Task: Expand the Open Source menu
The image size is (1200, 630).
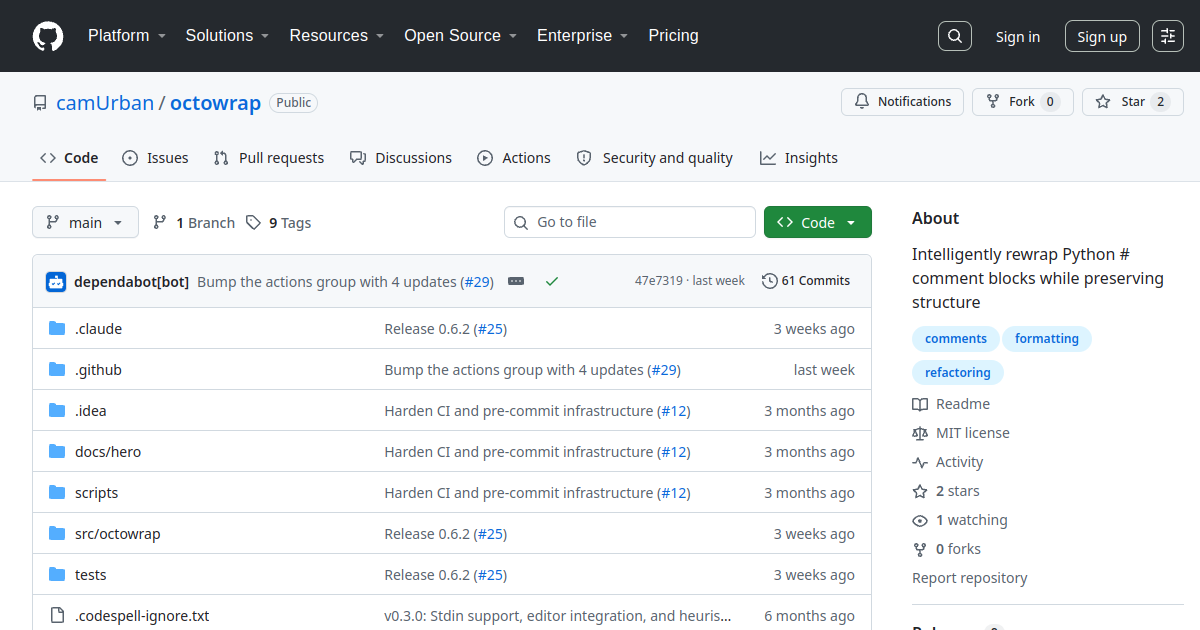Action: click(460, 36)
